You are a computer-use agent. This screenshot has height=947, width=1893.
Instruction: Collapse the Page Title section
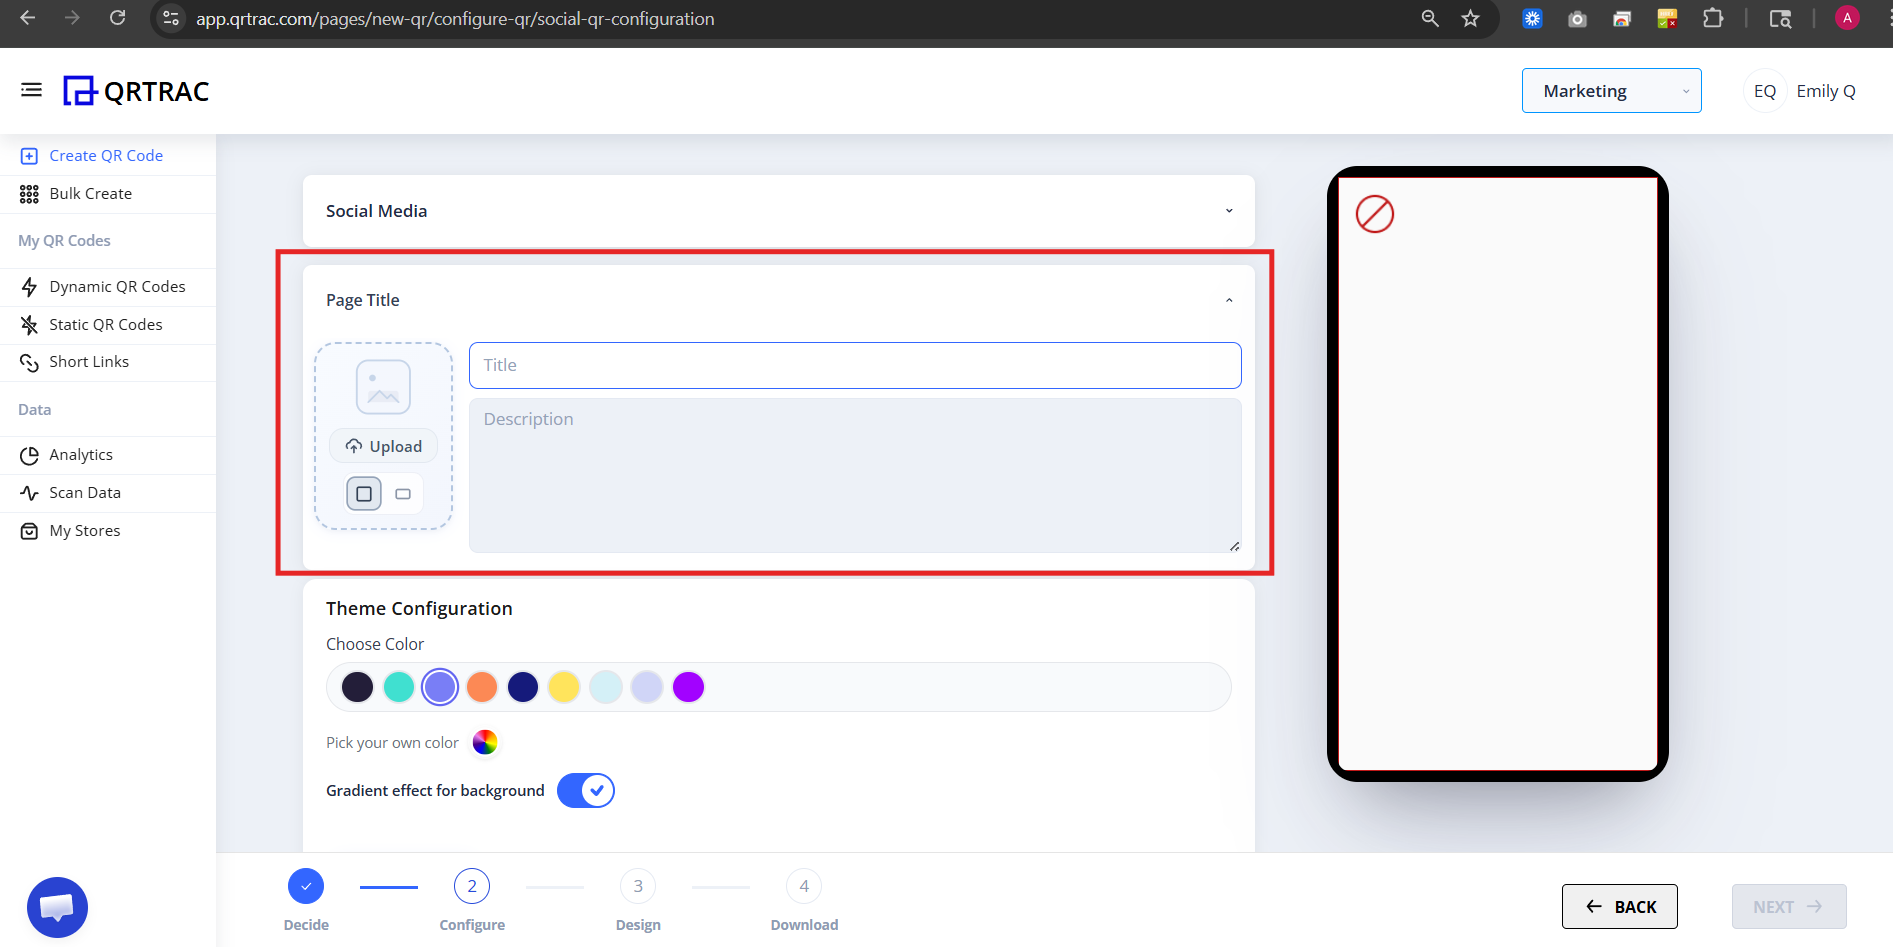pyautogui.click(x=1229, y=299)
